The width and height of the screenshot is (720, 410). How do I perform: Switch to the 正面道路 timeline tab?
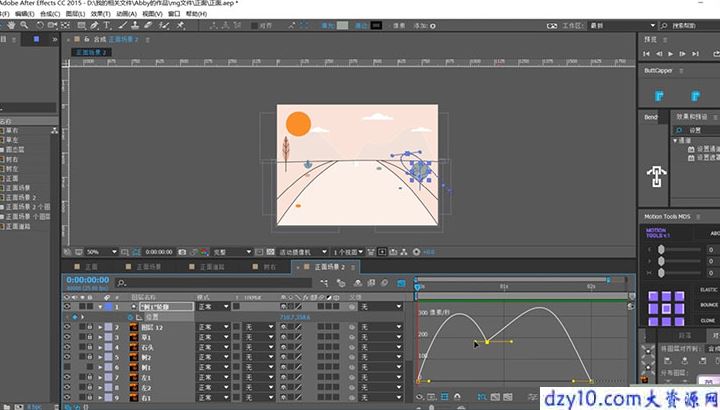(x=212, y=267)
